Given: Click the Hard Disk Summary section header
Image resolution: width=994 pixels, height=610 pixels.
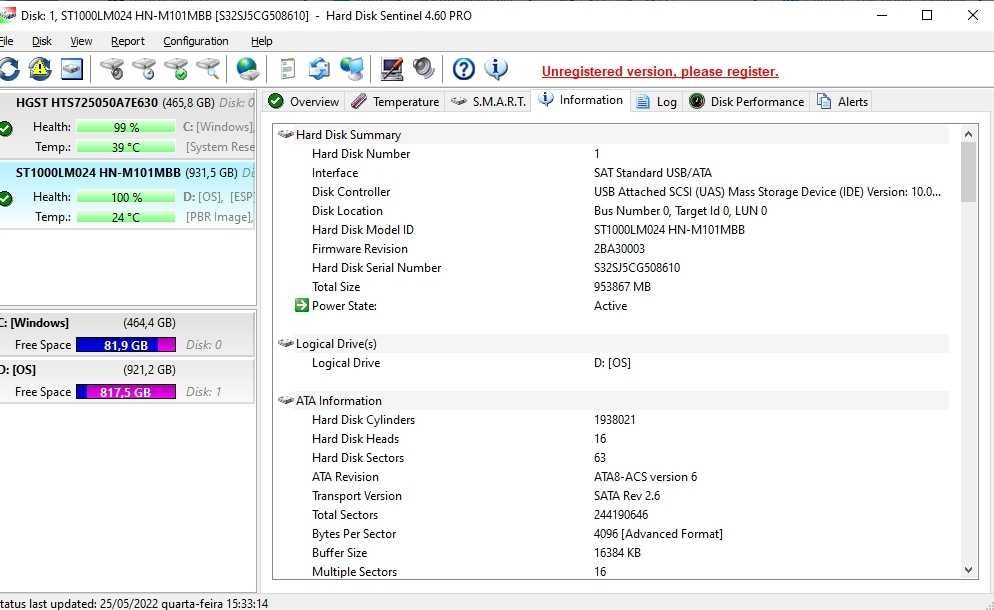Looking at the screenshot, I should click(612, 134).
